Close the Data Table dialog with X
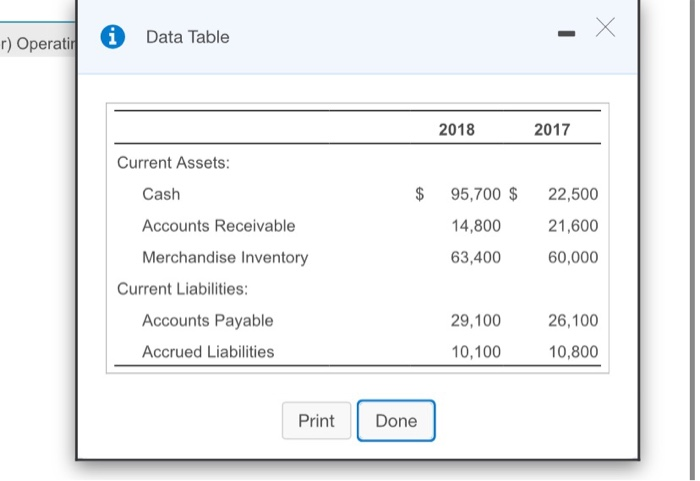This screenshot has height=481, width=700. click(x=605, y=27)
